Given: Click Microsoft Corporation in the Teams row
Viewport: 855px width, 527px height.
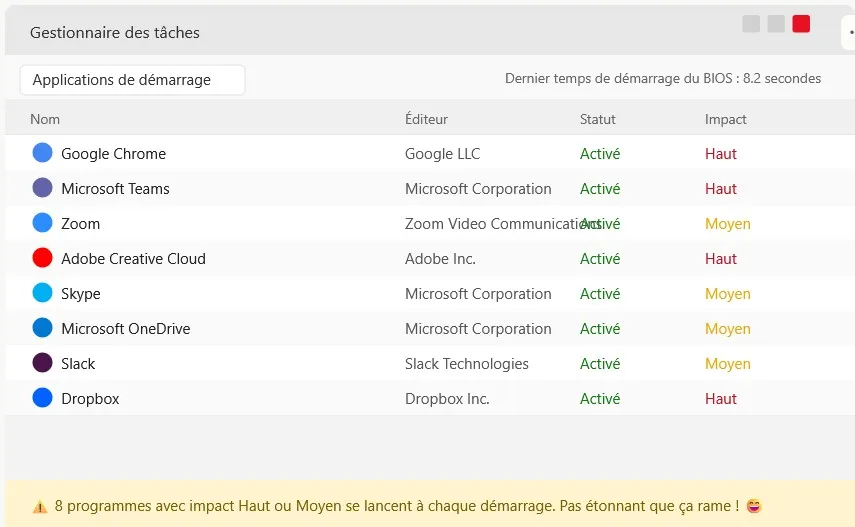Looking at the screenshot, I should [478, 189].
